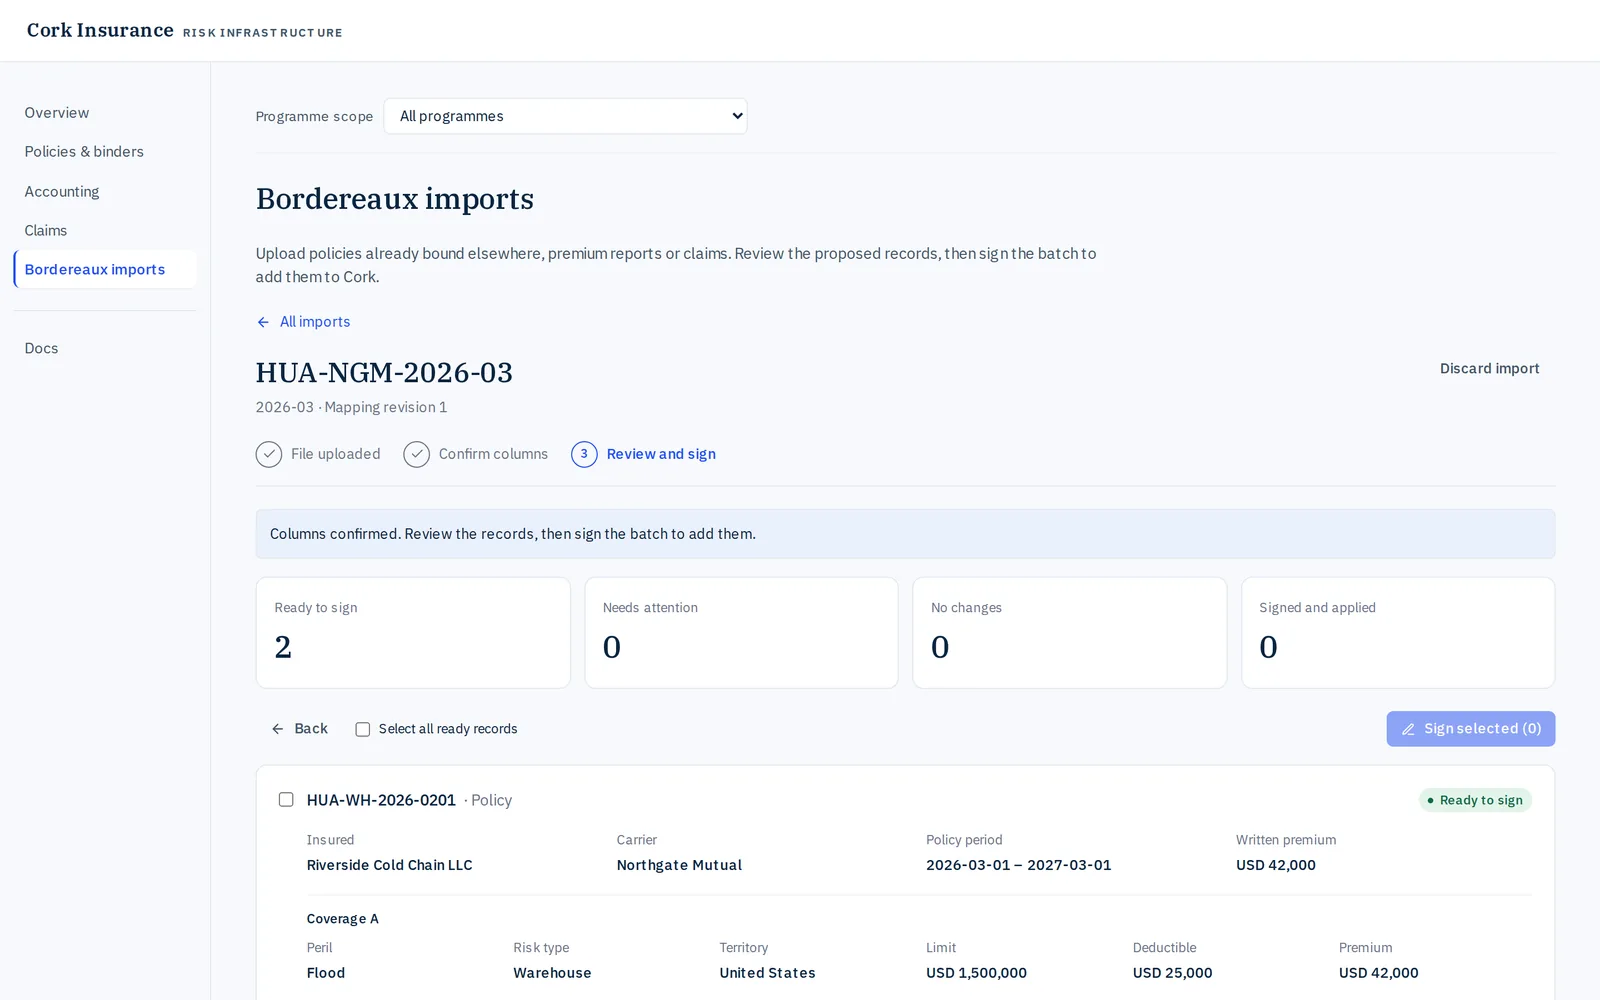Click the Sign selected (0) button
The width and height of the screenshot is (1600, 1000).
(x=1471, y=729)
